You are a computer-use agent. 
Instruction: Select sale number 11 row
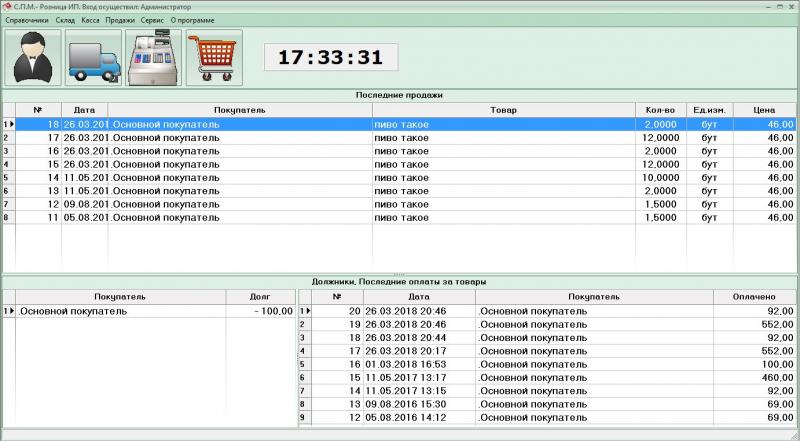point(399,217)
